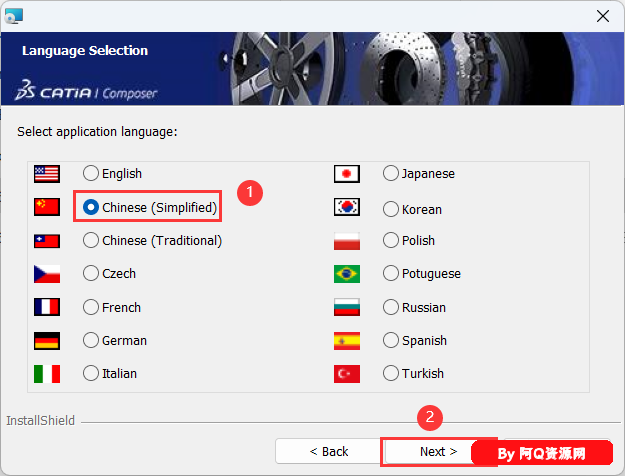Image resolution: width=625 pixels, height=476 pixels.
Task: Pick the Turkish radio button
Action: pos(391,374)
